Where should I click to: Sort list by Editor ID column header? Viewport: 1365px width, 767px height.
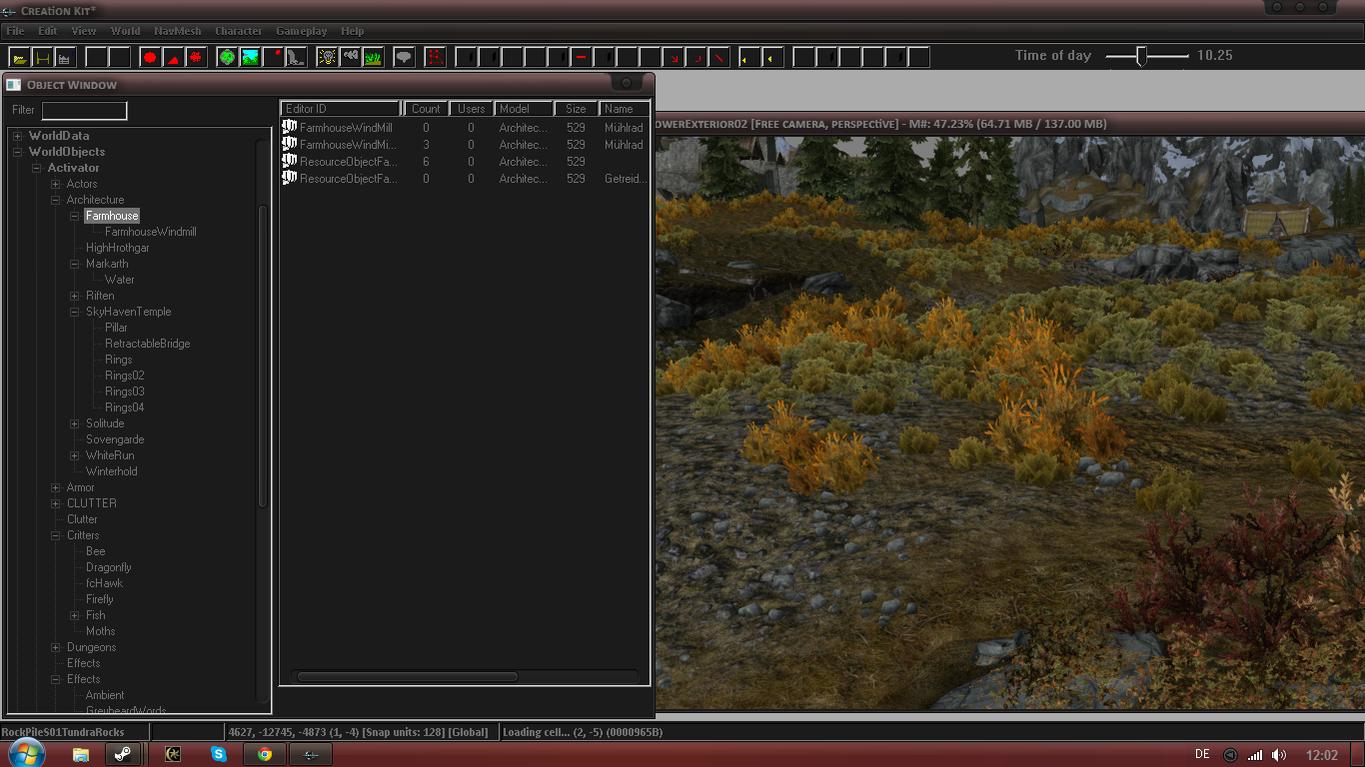click(340, 109)
